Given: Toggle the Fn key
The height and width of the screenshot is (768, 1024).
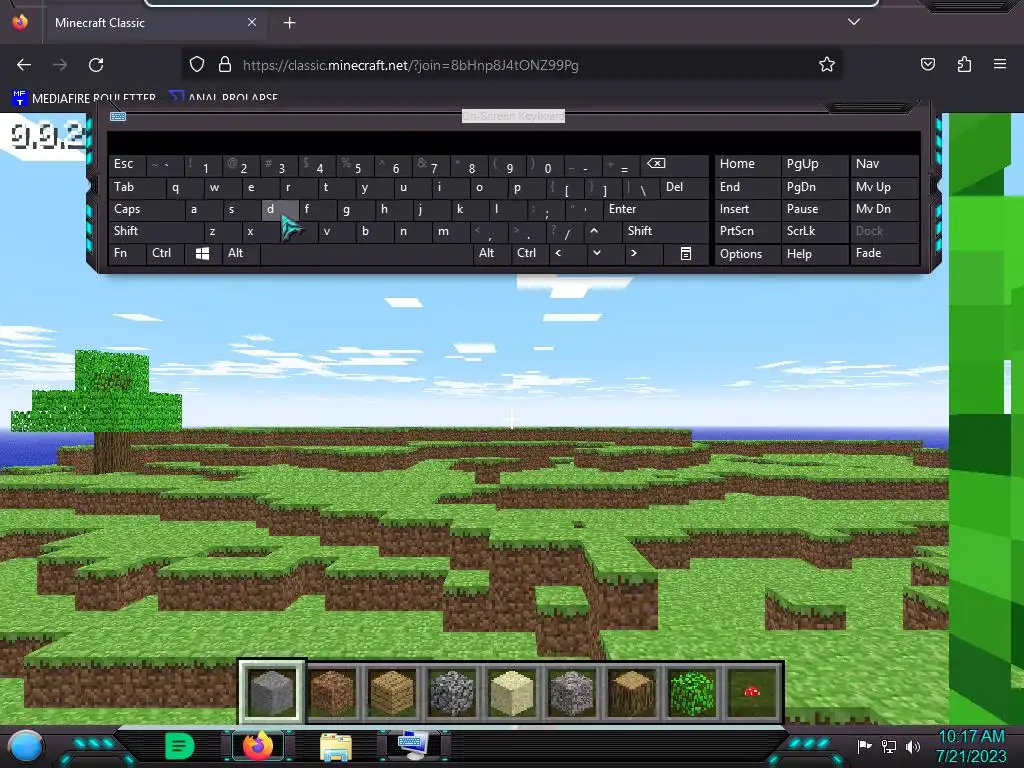Looking at the screenshot, I should 127,253.
